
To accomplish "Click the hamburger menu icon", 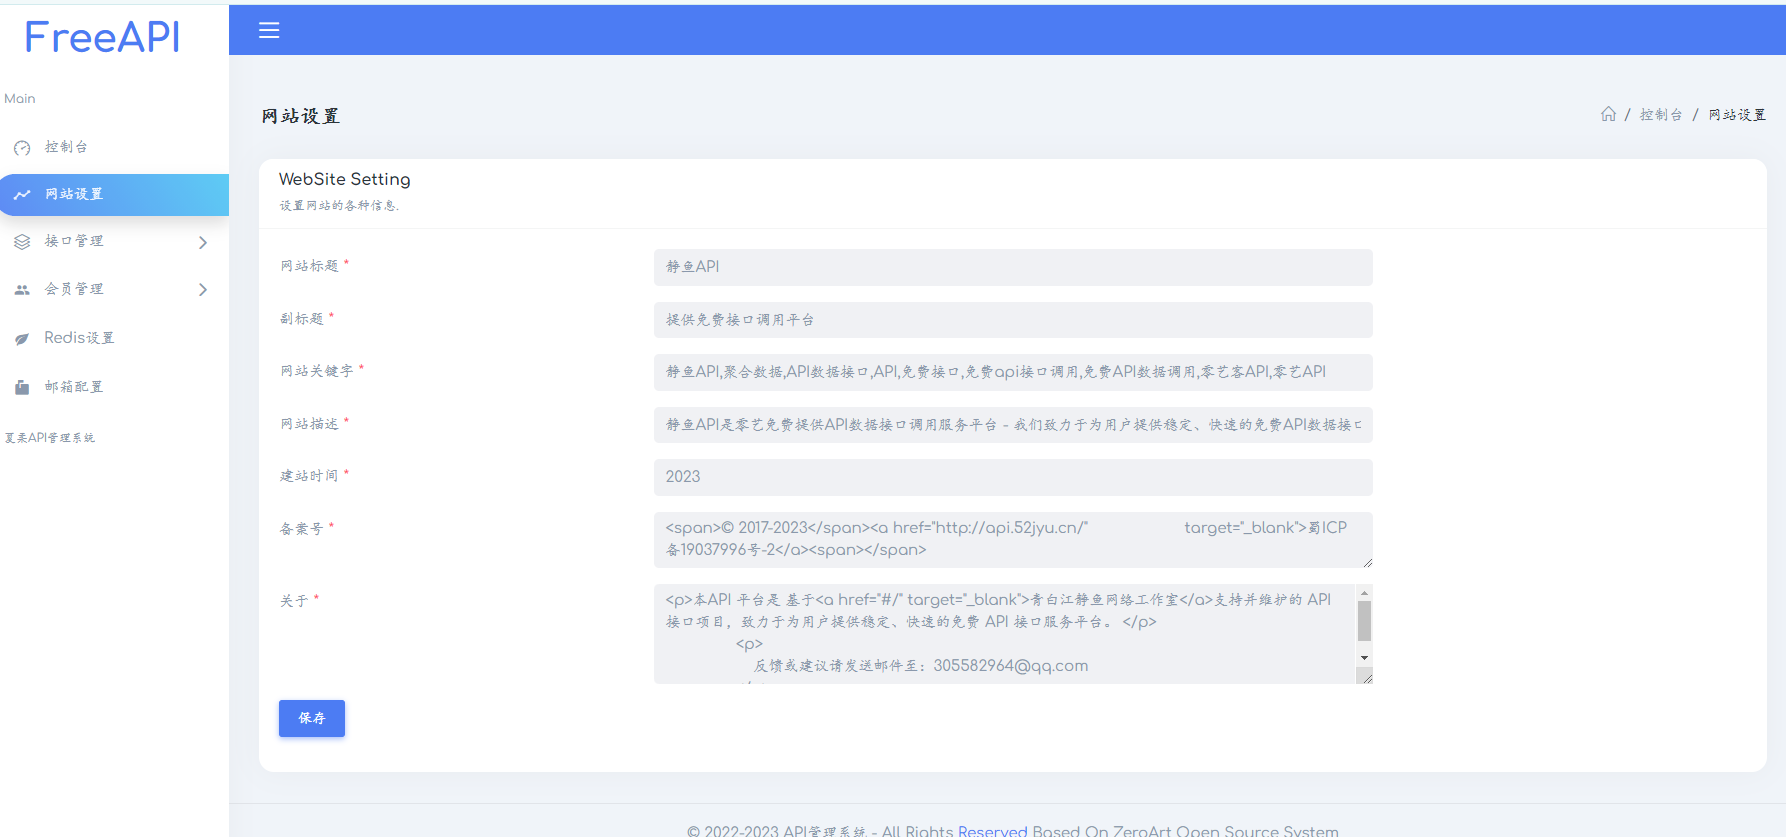I will [269, 30].
